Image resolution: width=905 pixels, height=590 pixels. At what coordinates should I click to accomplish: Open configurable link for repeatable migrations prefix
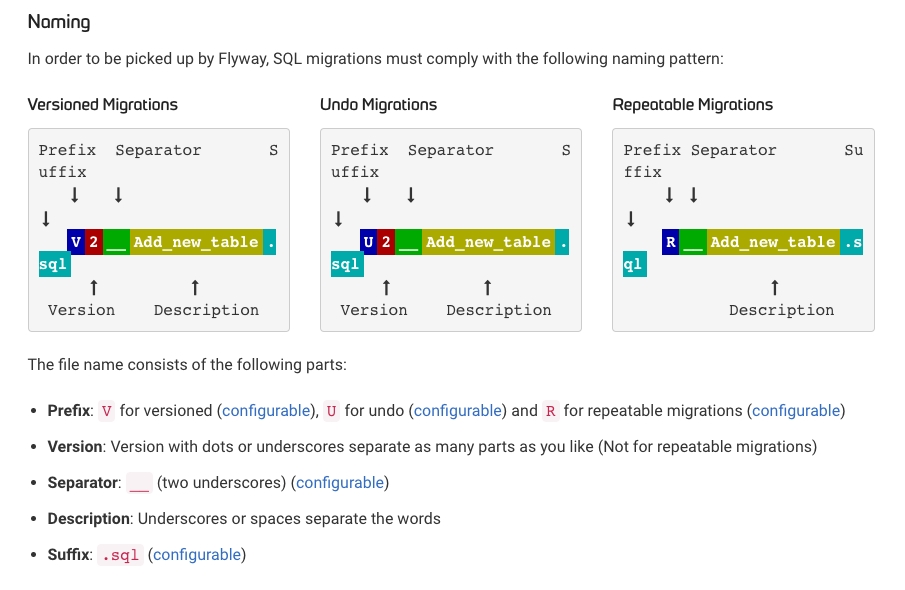(796, 410)
